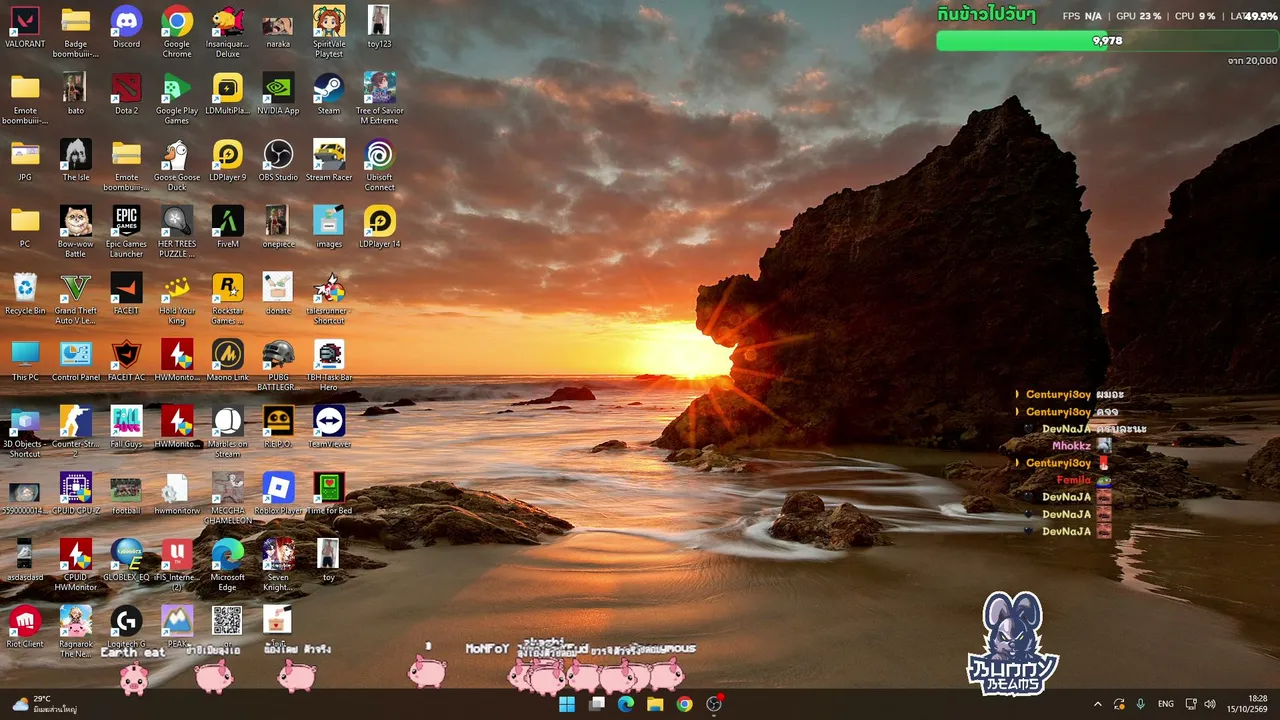Select the FiveM desktop icon
Screen dimensions: 1280x720
[227, 227]
